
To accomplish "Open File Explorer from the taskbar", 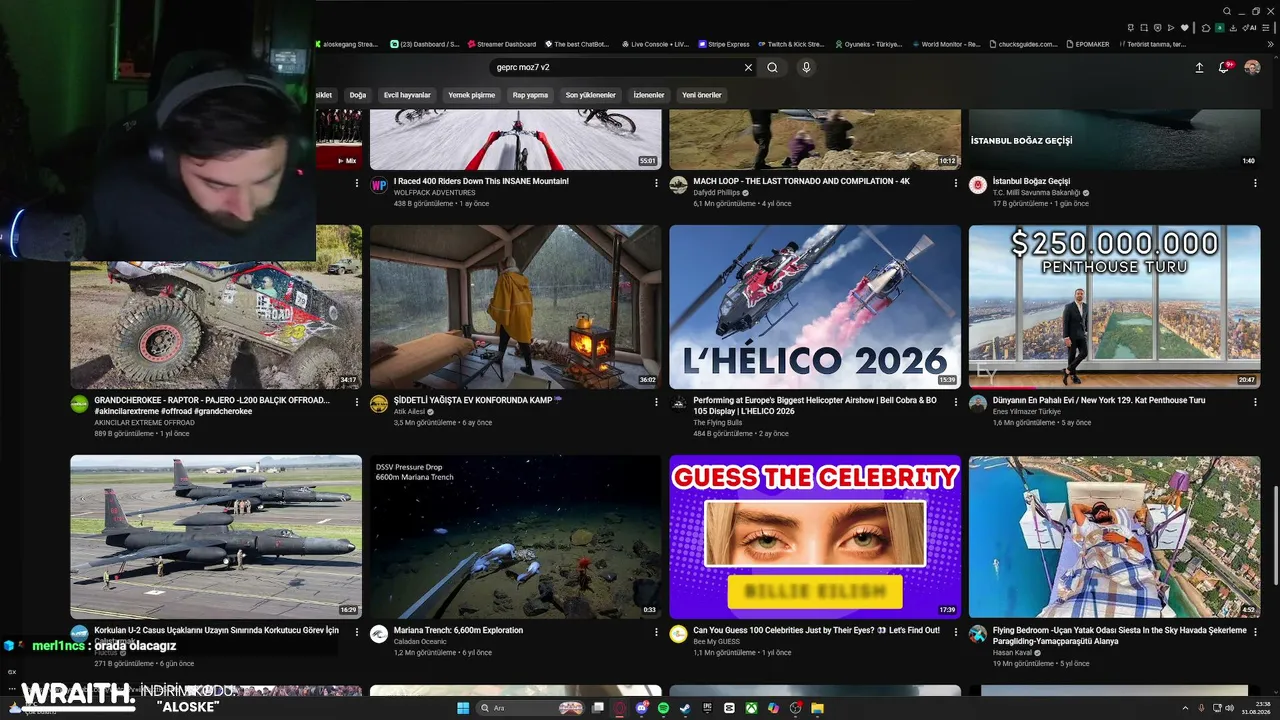I will (x=817, y=708).
